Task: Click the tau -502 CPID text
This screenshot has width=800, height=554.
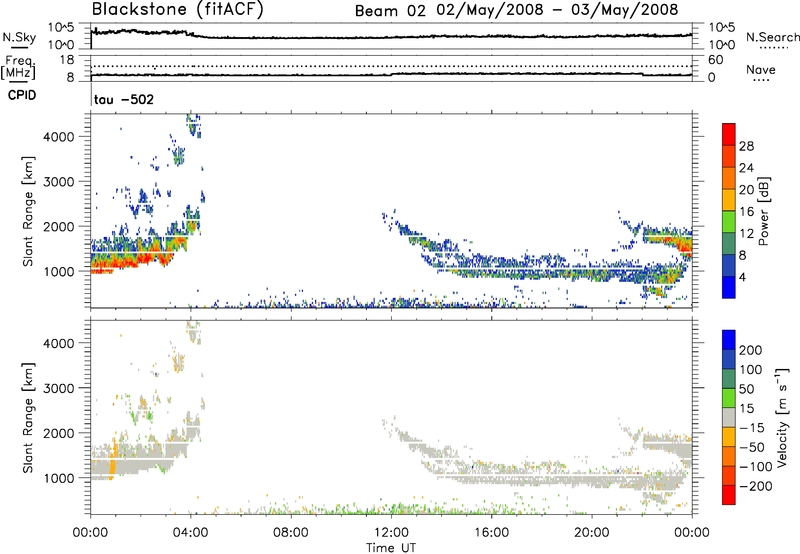Action: (x=124, y=99)
